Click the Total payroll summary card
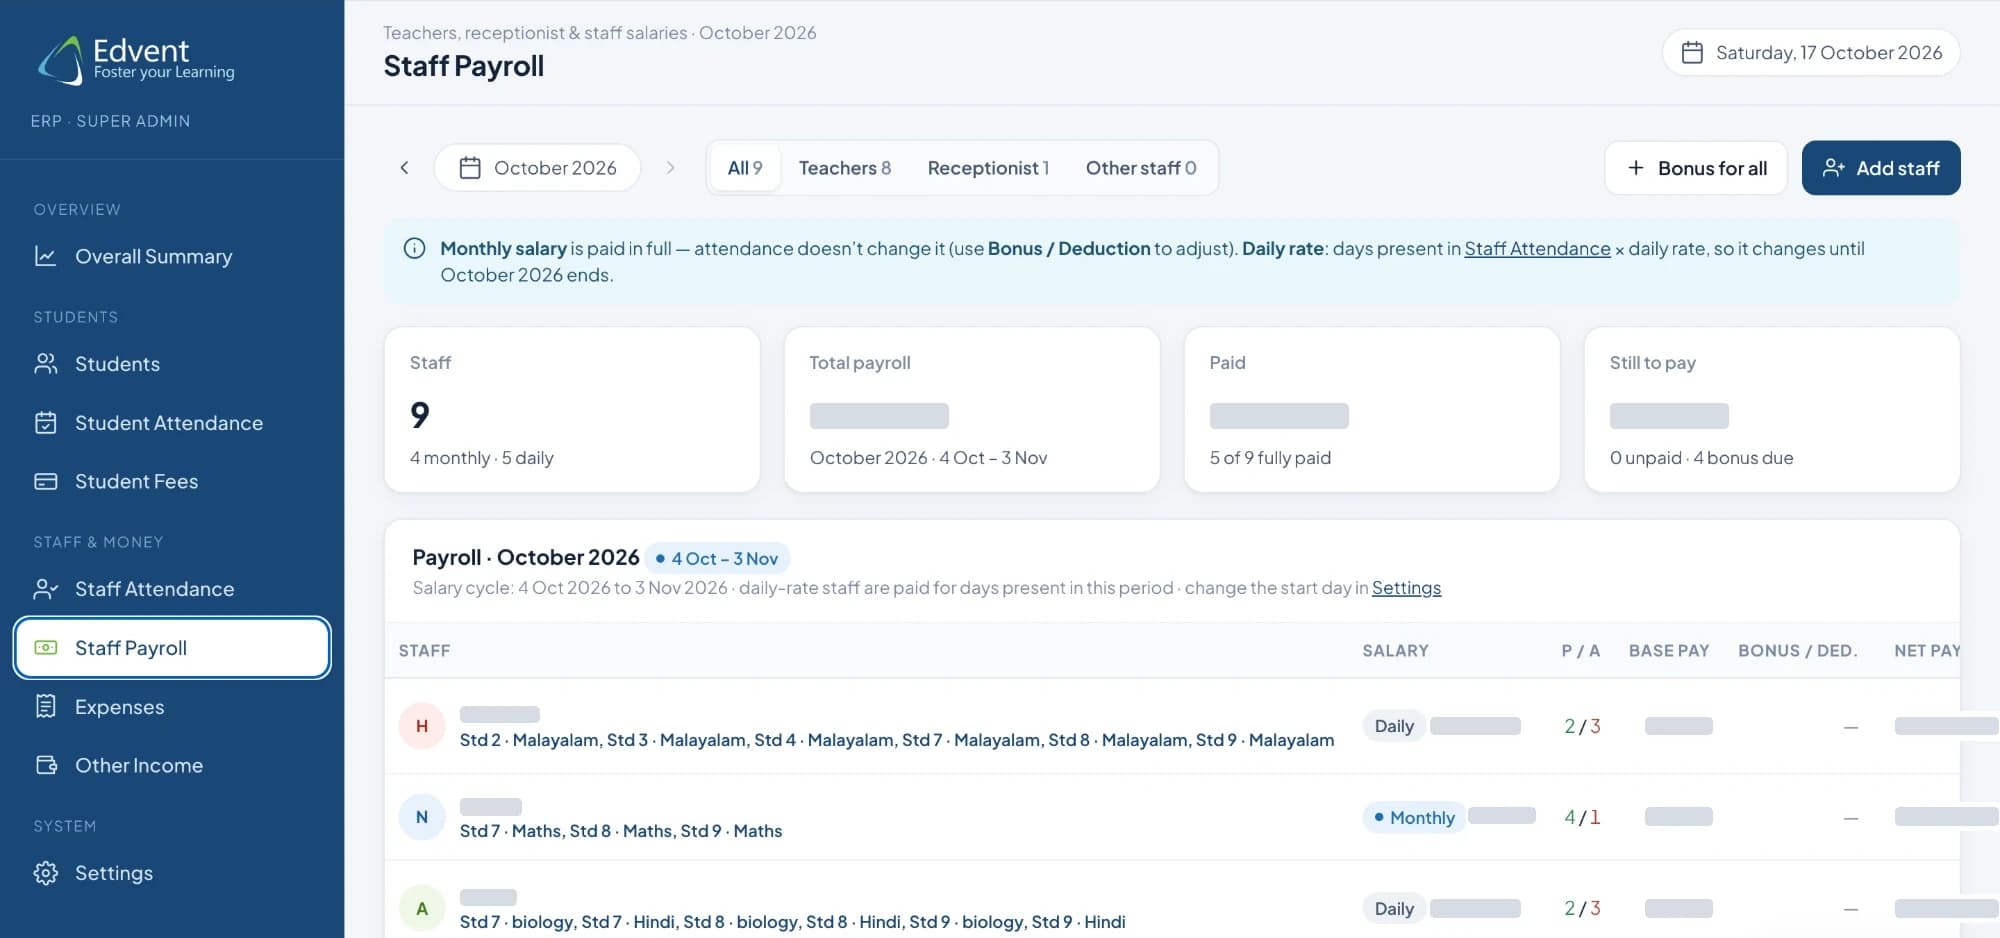2000x938 pixels. click(972, 410)
